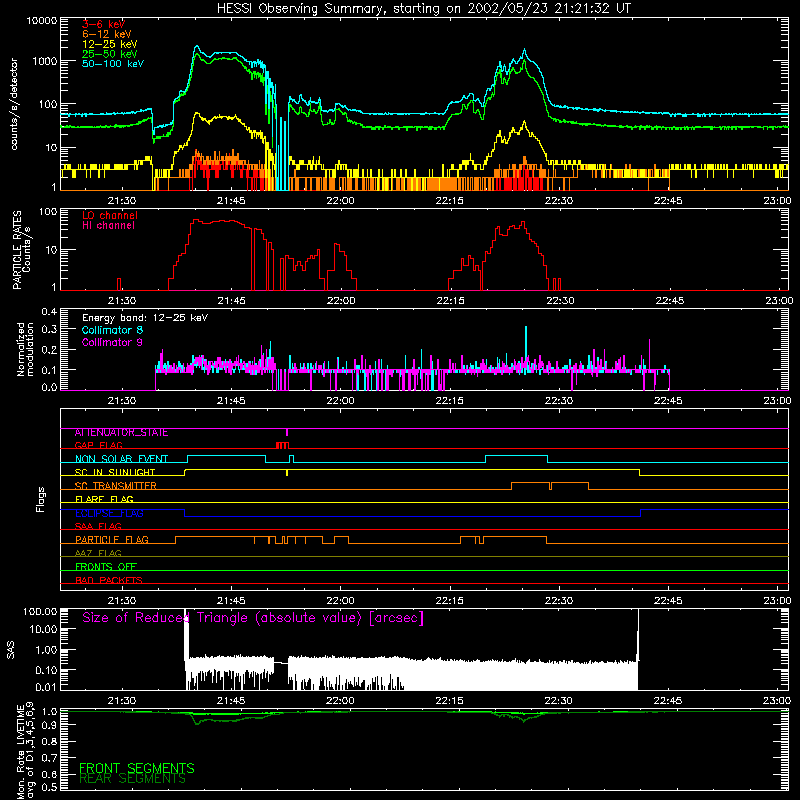Click the HESSI Observing Summary title

pos(423,9)
